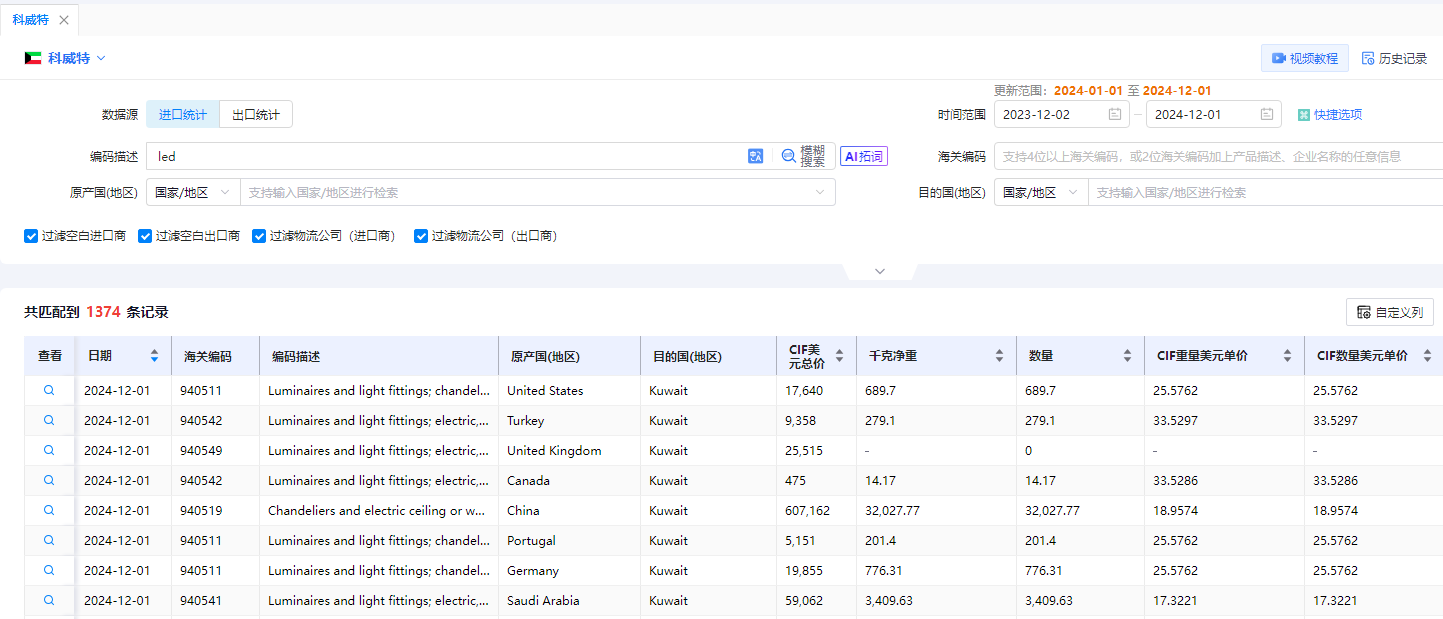Toggle 过滤空白进口商 checkbox
The image size is (1443, 619).
[x=31, y=236]
